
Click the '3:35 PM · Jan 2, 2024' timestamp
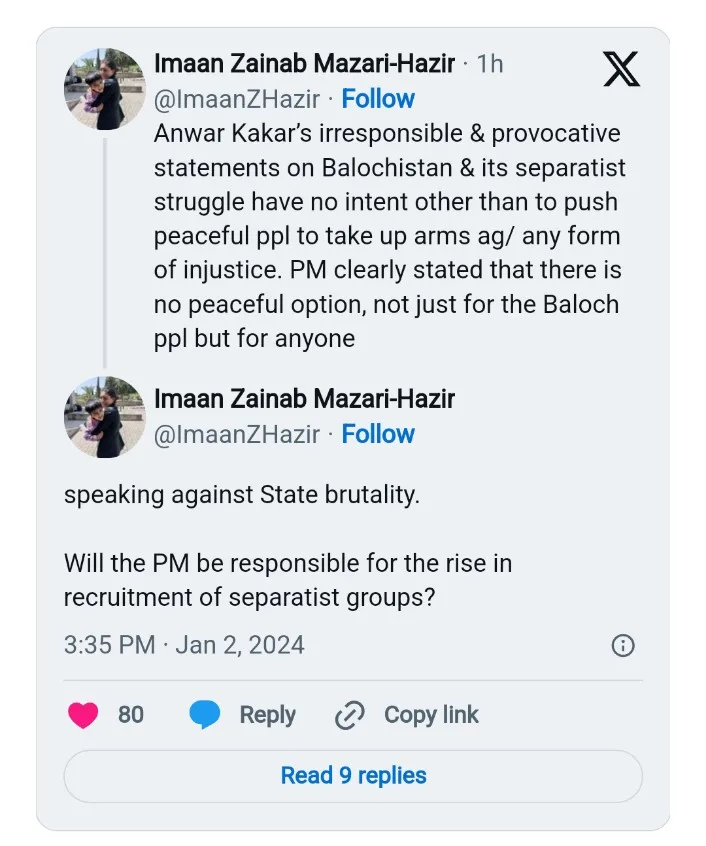184,644
